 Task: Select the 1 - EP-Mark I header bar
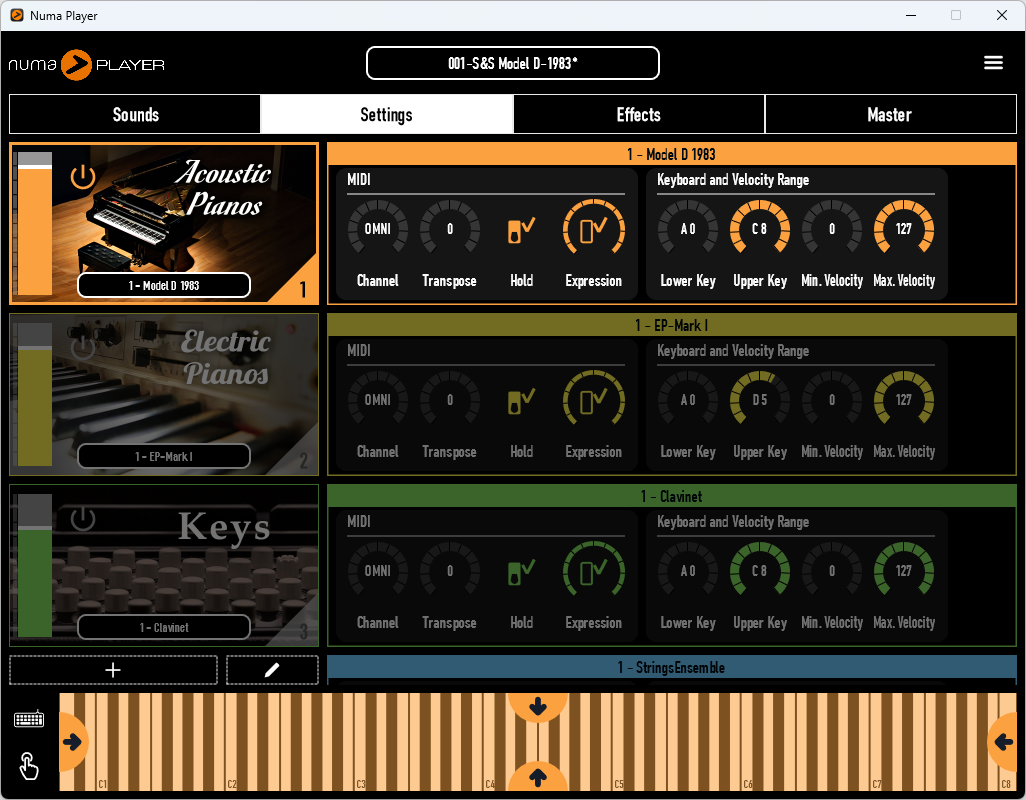671,325
